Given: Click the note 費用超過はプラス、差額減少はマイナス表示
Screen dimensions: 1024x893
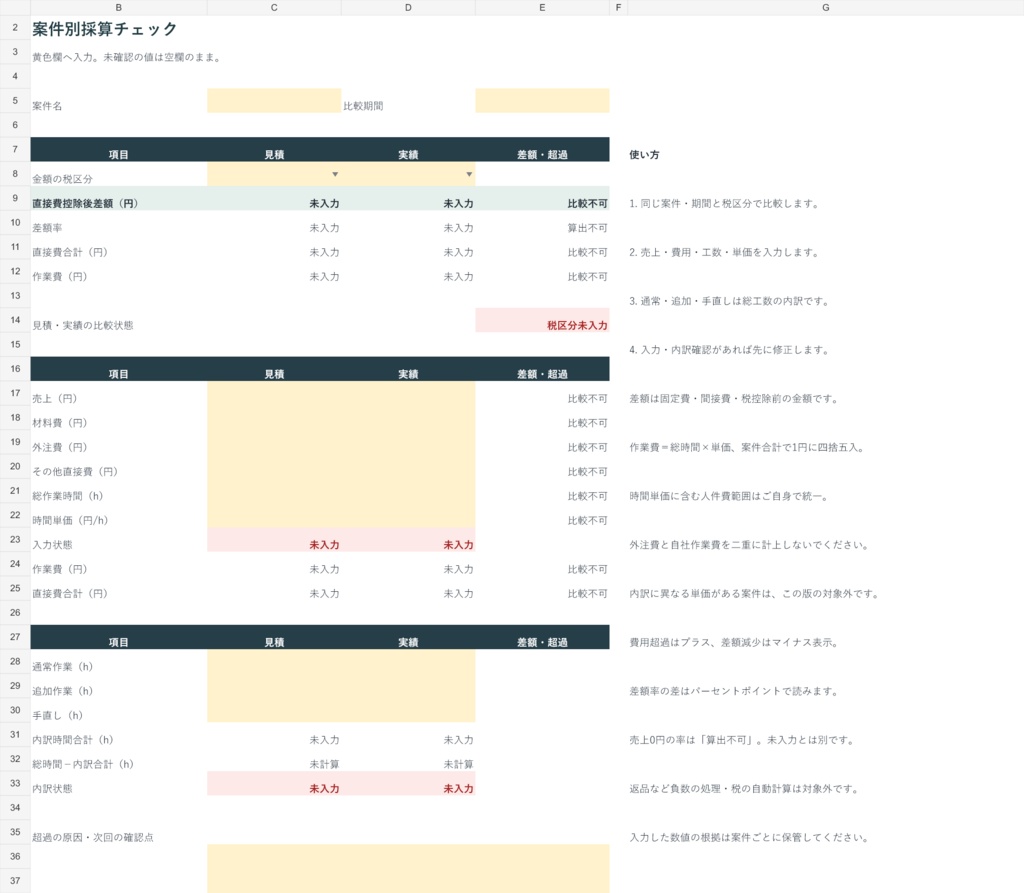Looking at the screenshot, I should click(x=733, y=643).
